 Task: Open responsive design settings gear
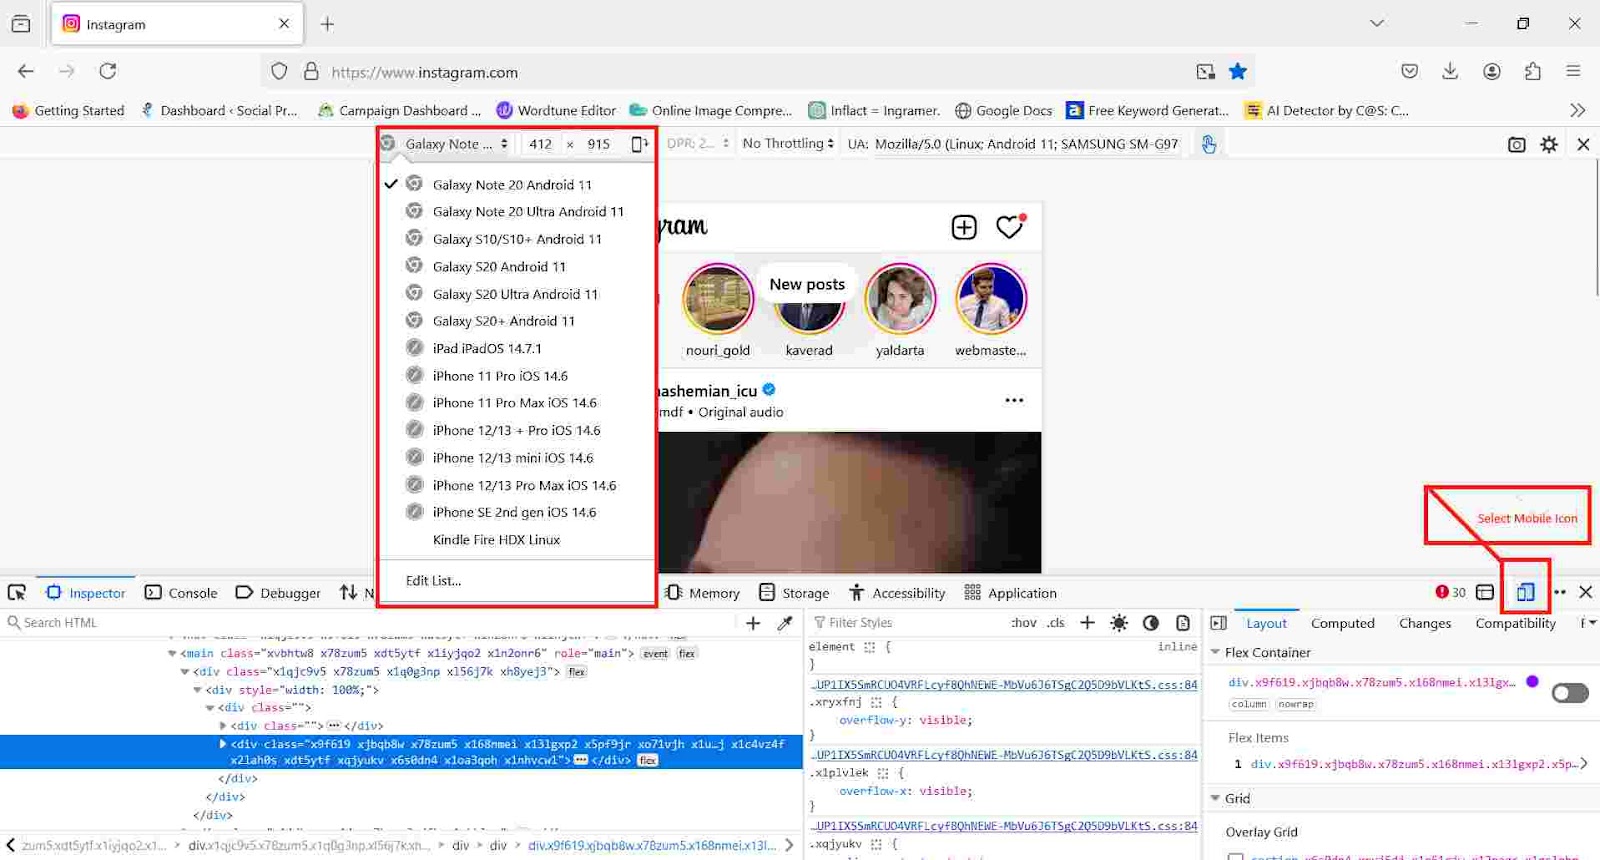pyautogui.click(x=1549, y=145)
